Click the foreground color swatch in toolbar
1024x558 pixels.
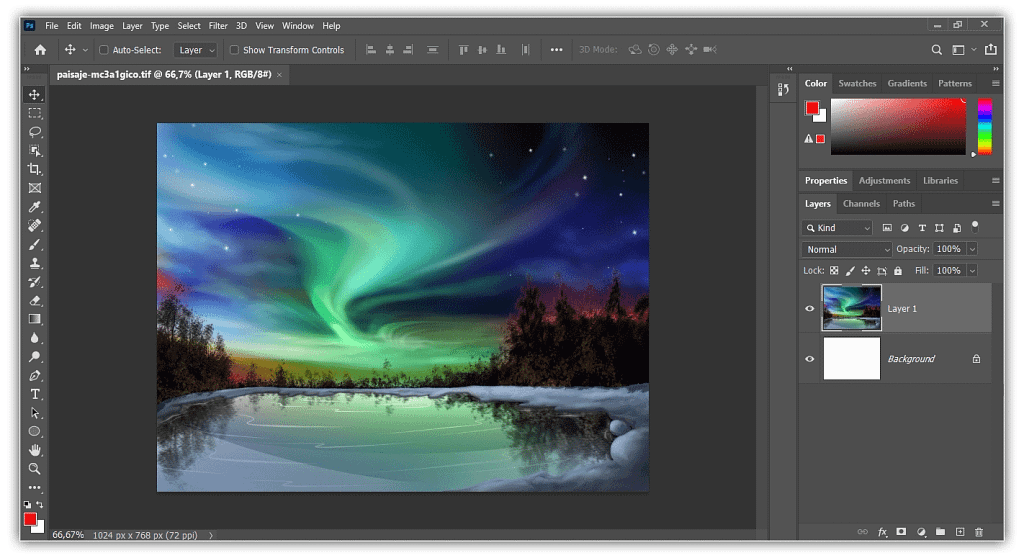pos(30,519)
